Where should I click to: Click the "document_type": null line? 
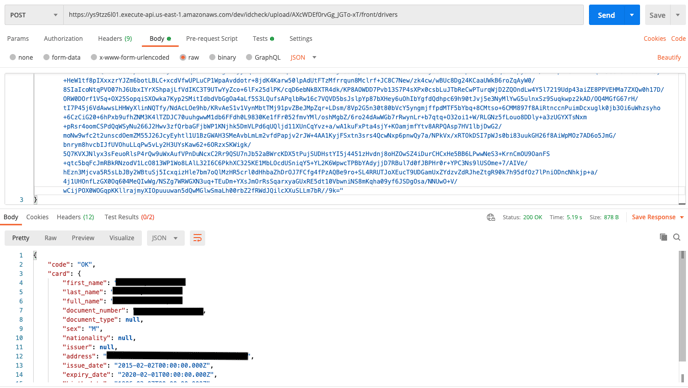click(103, 319)
